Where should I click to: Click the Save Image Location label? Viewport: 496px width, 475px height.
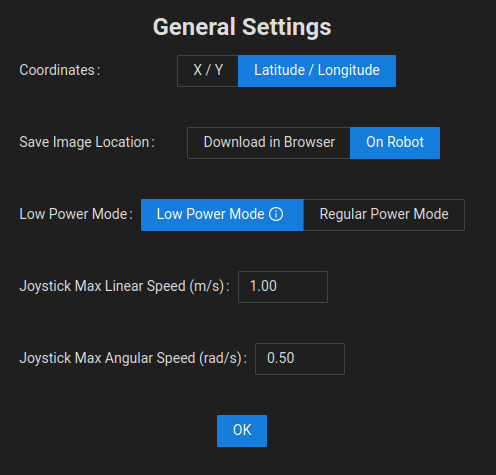pos(87,142)
